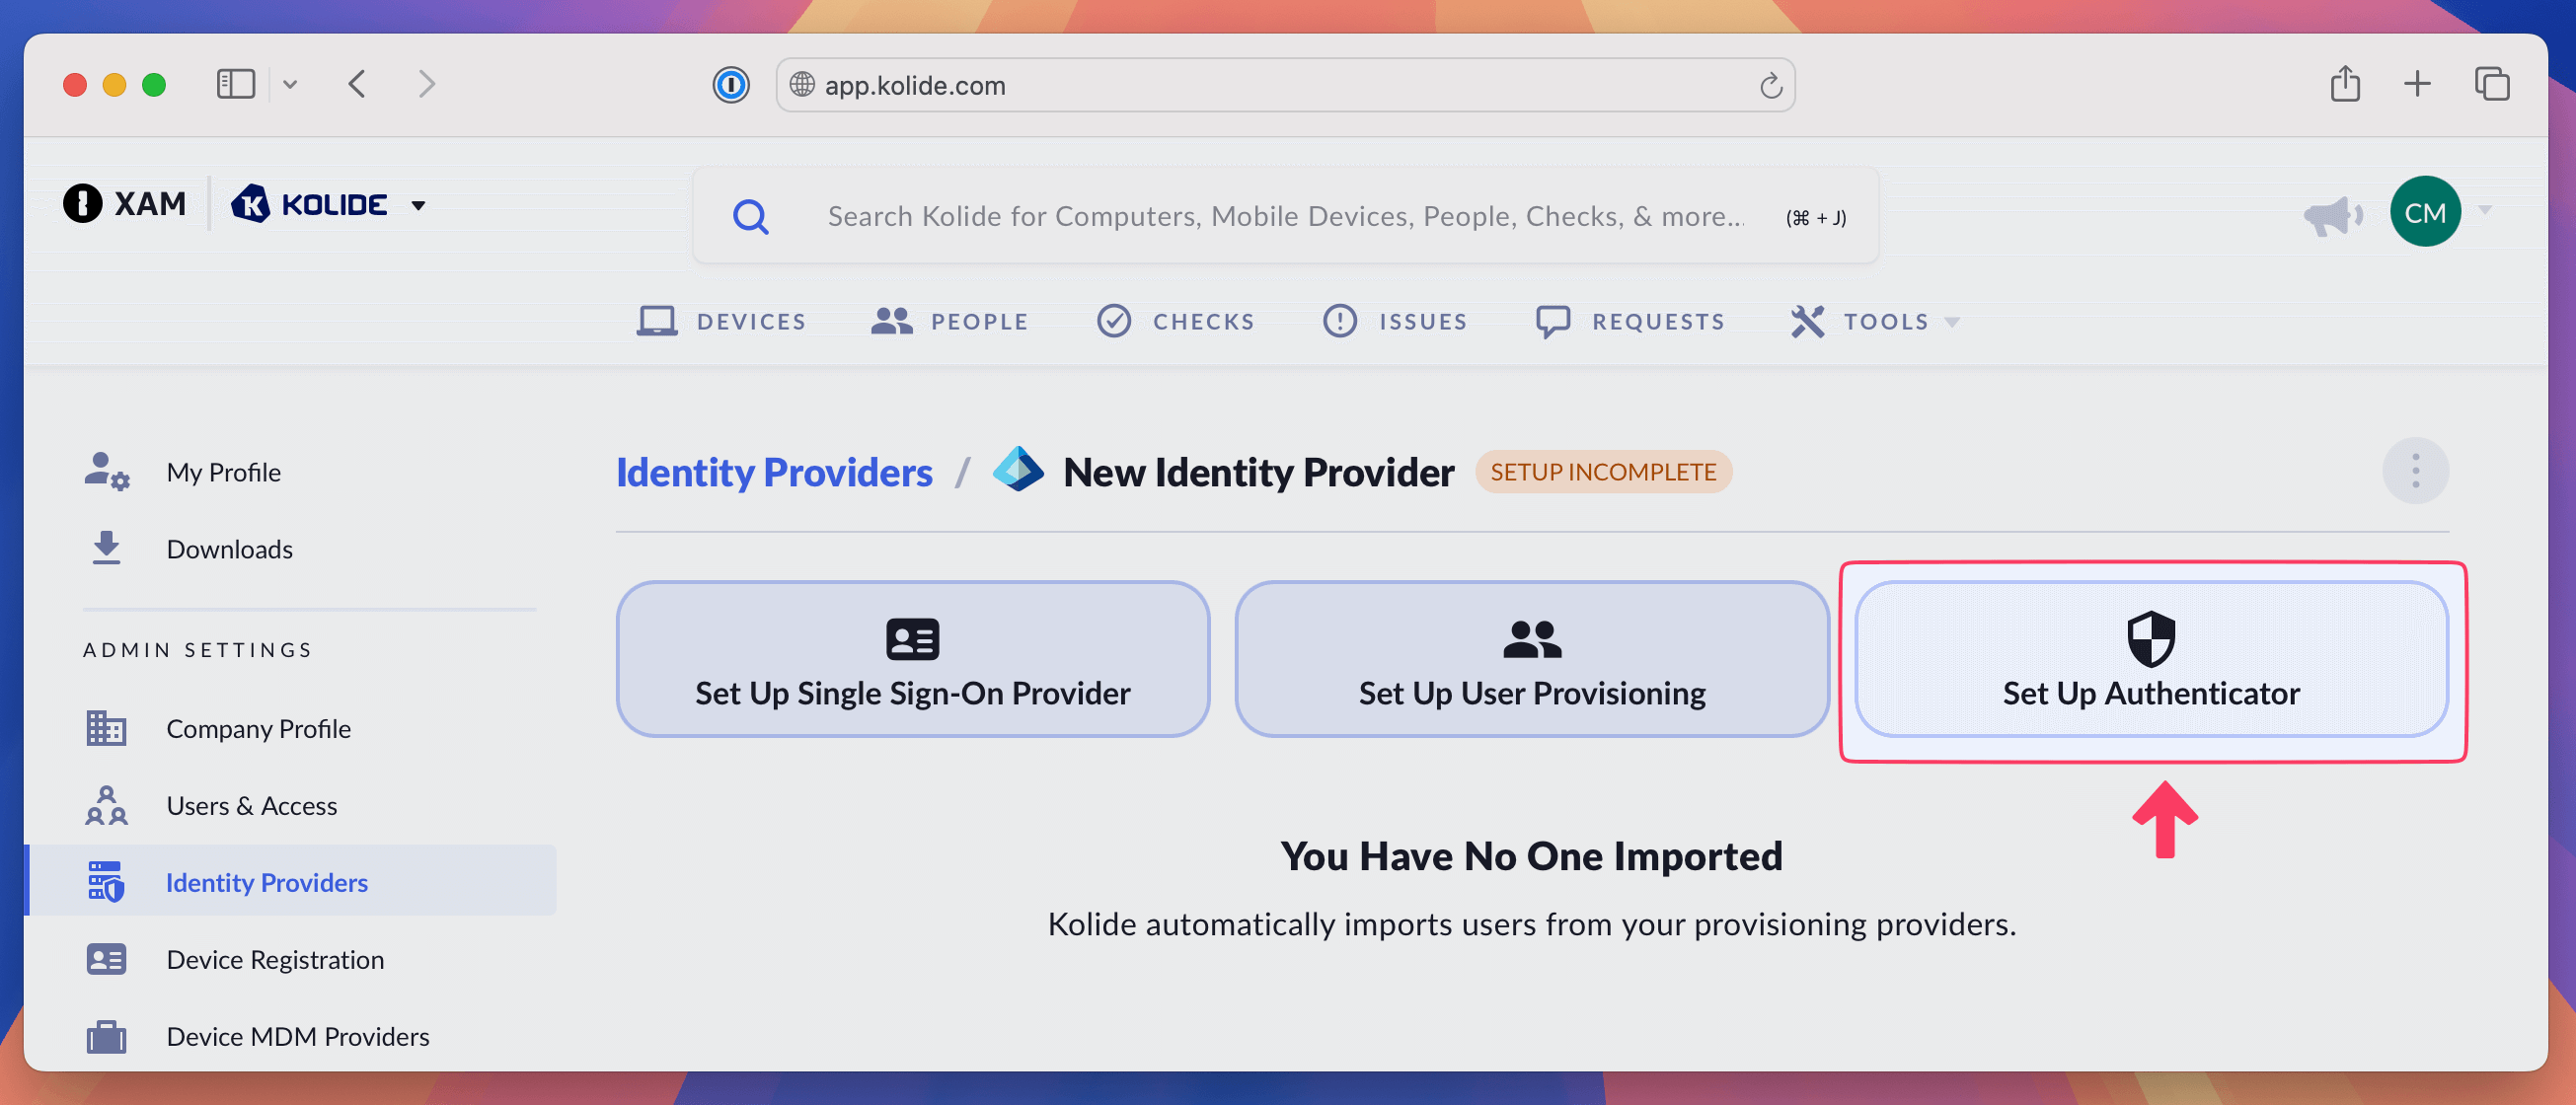Open the three-dot options menu
The width and height of the screenshot is (2576, 1105).
click(2415, 471)
